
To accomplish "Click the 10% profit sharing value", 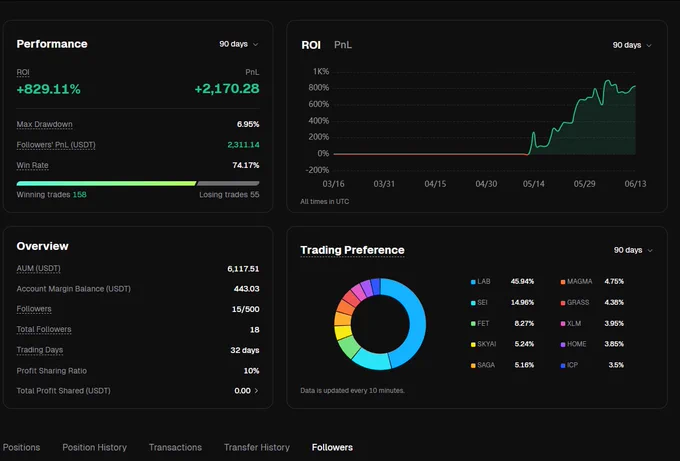I will coord(252,371).
